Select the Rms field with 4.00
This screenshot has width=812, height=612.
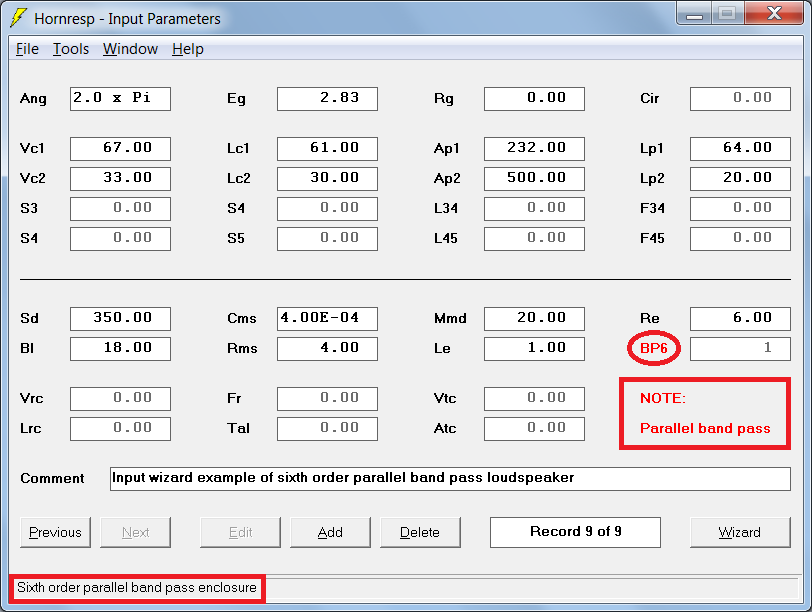(x=327, y=348)
